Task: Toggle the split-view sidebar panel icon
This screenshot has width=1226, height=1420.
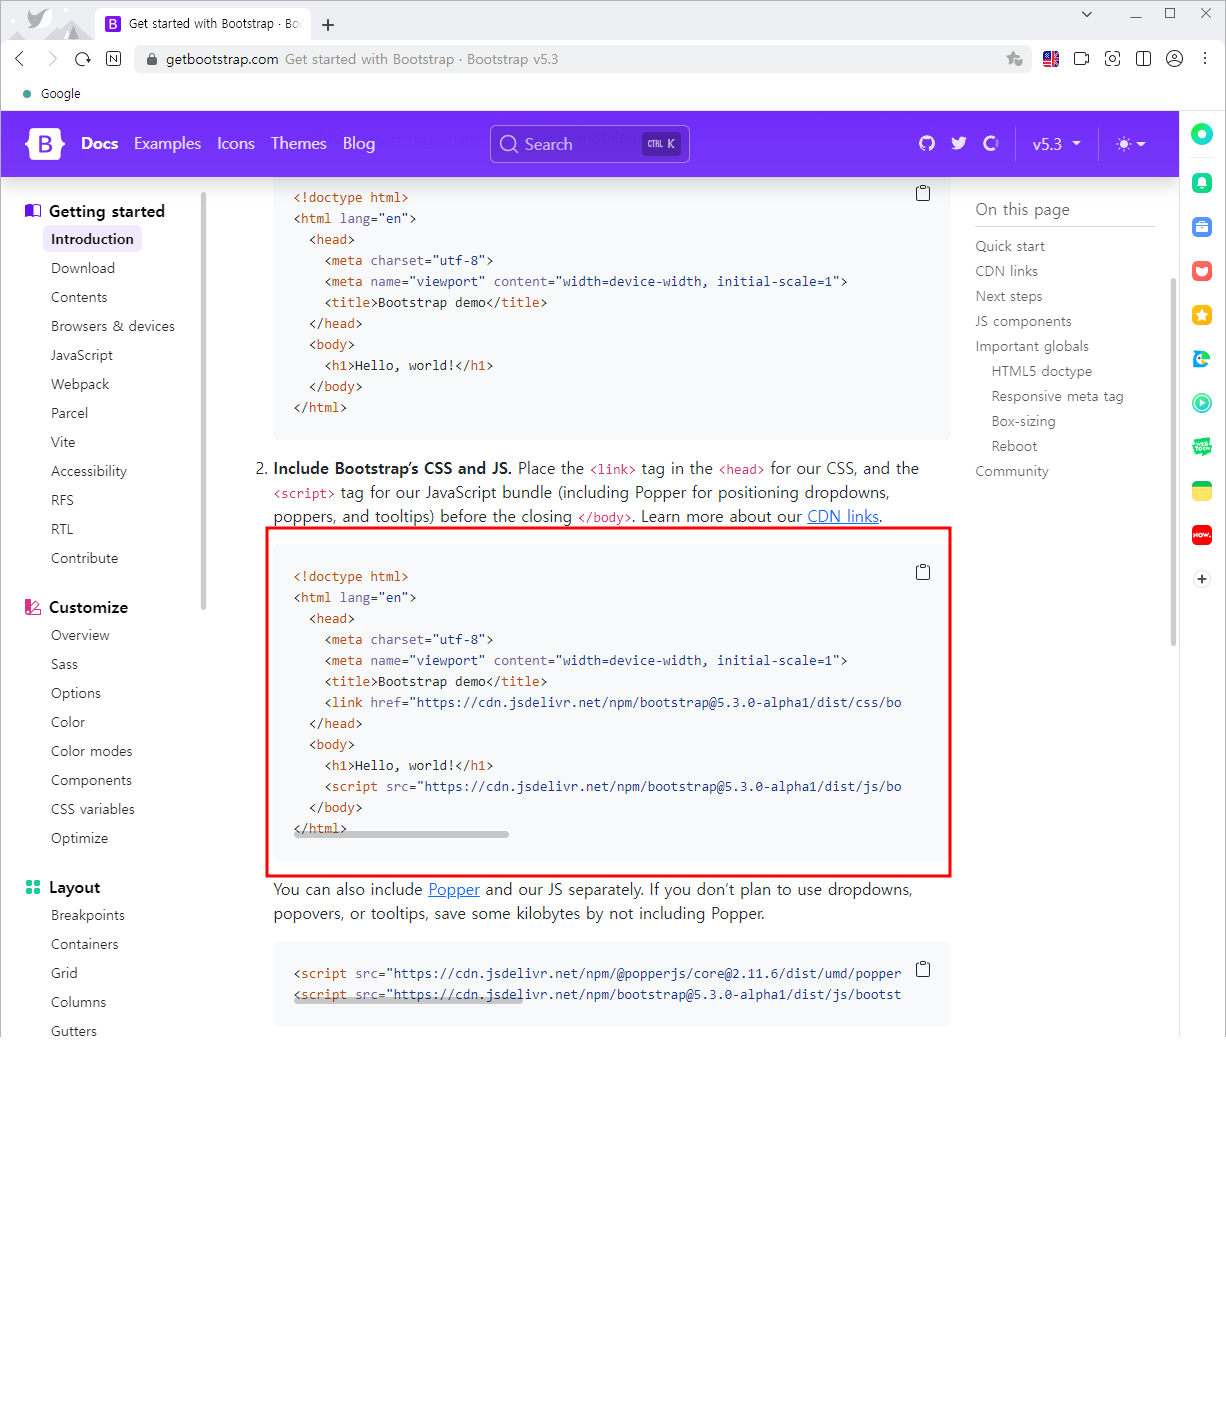Action: pyautogui.click(x=1143, y=59)
